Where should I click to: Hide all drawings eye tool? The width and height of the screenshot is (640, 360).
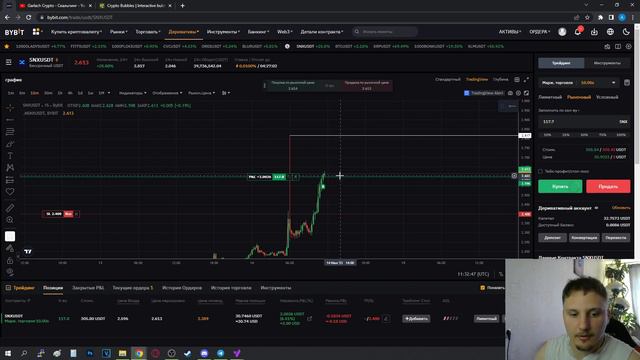click(10, 272)
